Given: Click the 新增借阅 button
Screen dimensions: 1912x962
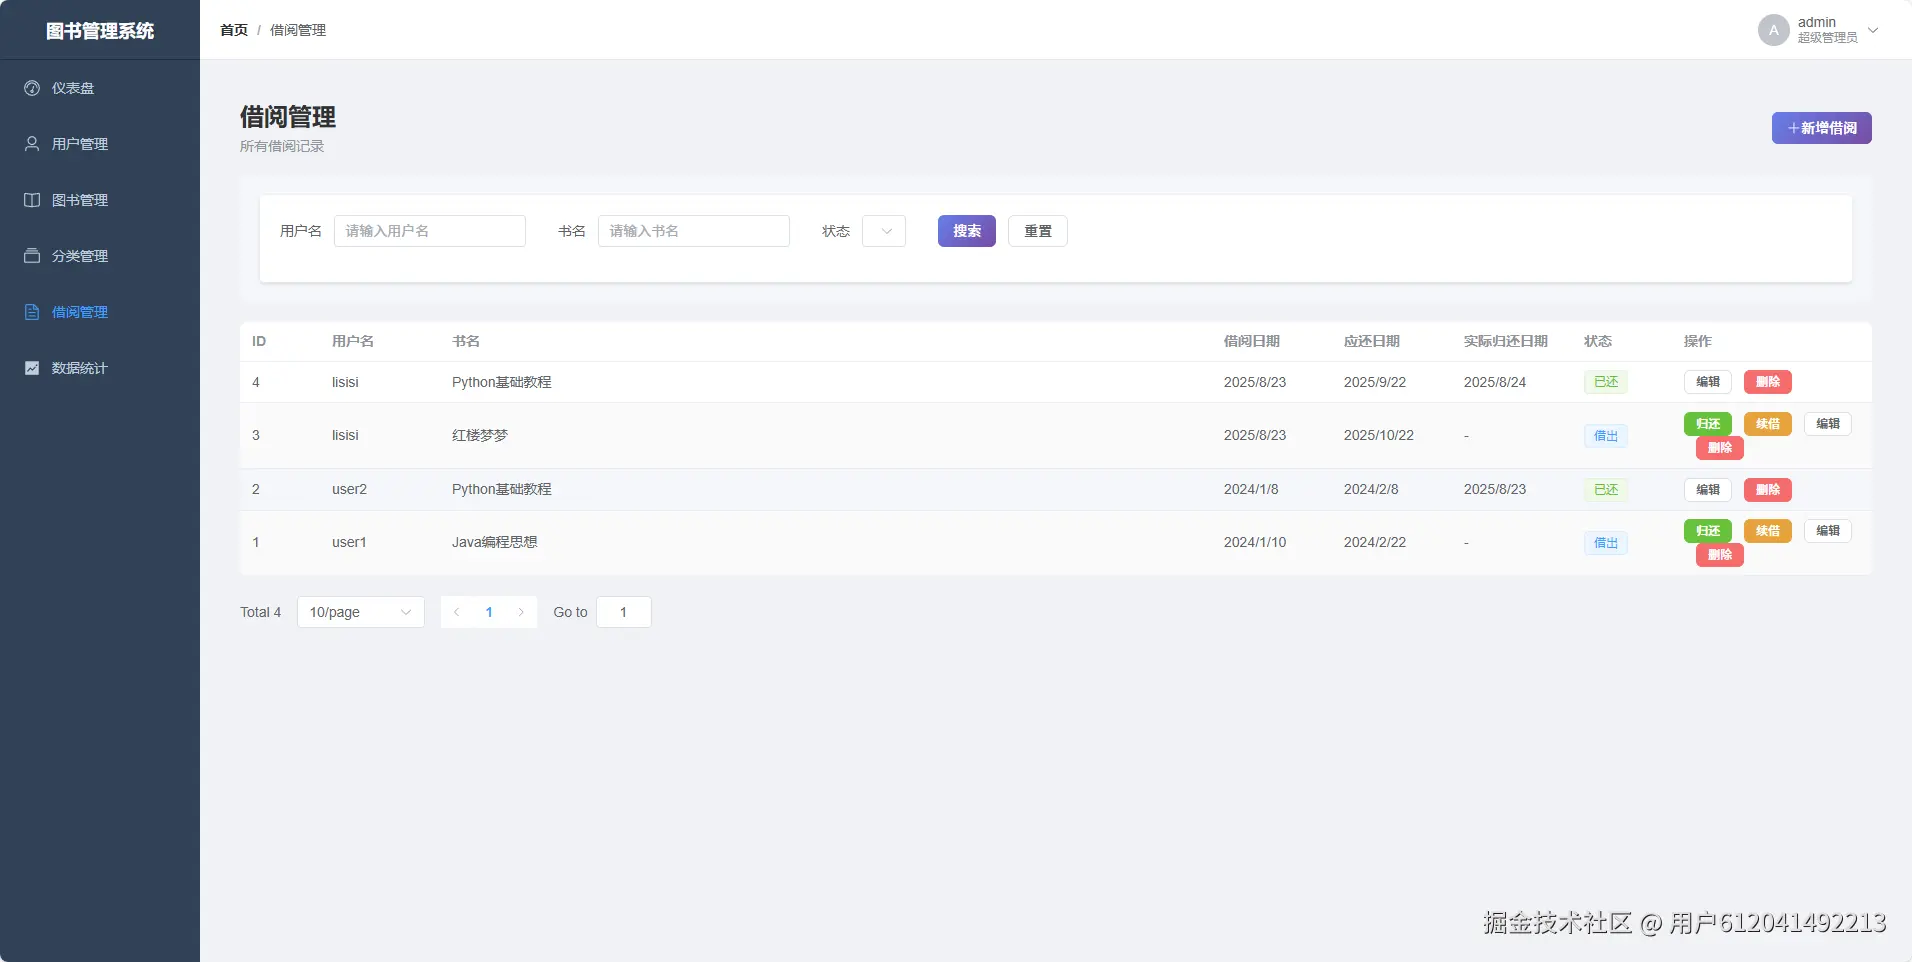Looking at the screenshot, I should coord(1821,128).
